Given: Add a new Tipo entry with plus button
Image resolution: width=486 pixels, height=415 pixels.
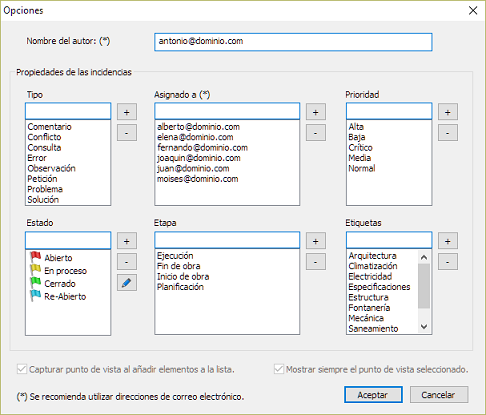Looking at the screenshot, I should point(127,112).
